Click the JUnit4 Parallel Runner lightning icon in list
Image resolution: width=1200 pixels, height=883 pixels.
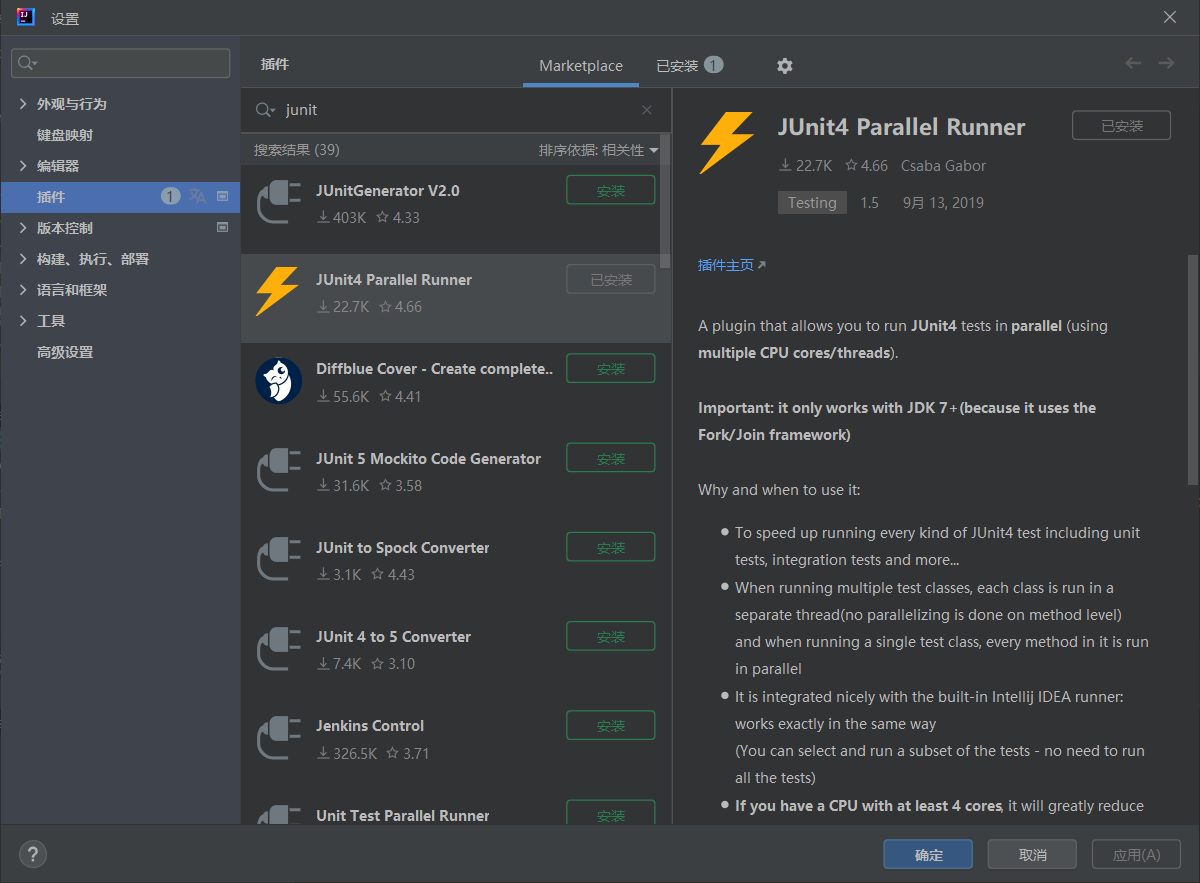tap(278, 292)
